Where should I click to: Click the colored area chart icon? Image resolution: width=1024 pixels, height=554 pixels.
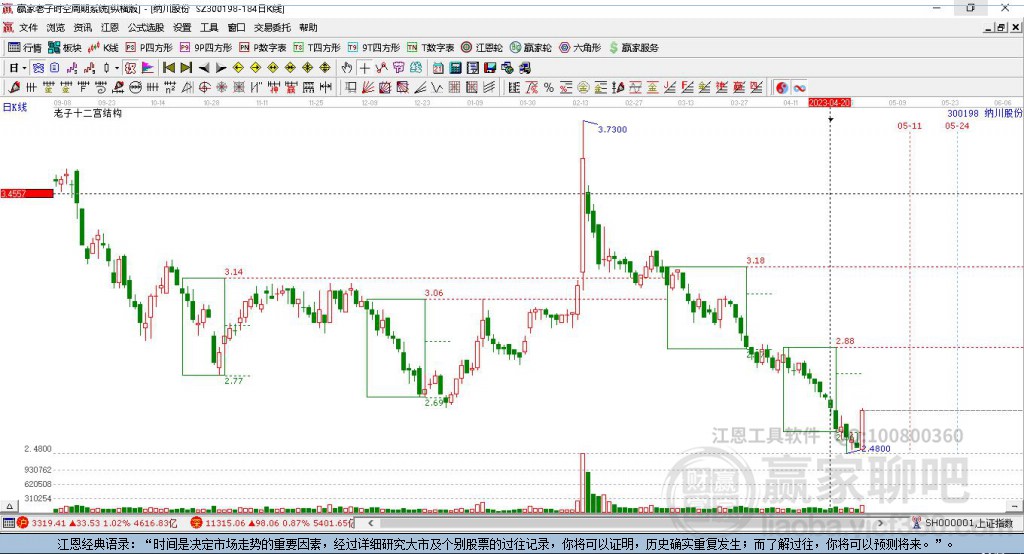click(x=148, y=68)
